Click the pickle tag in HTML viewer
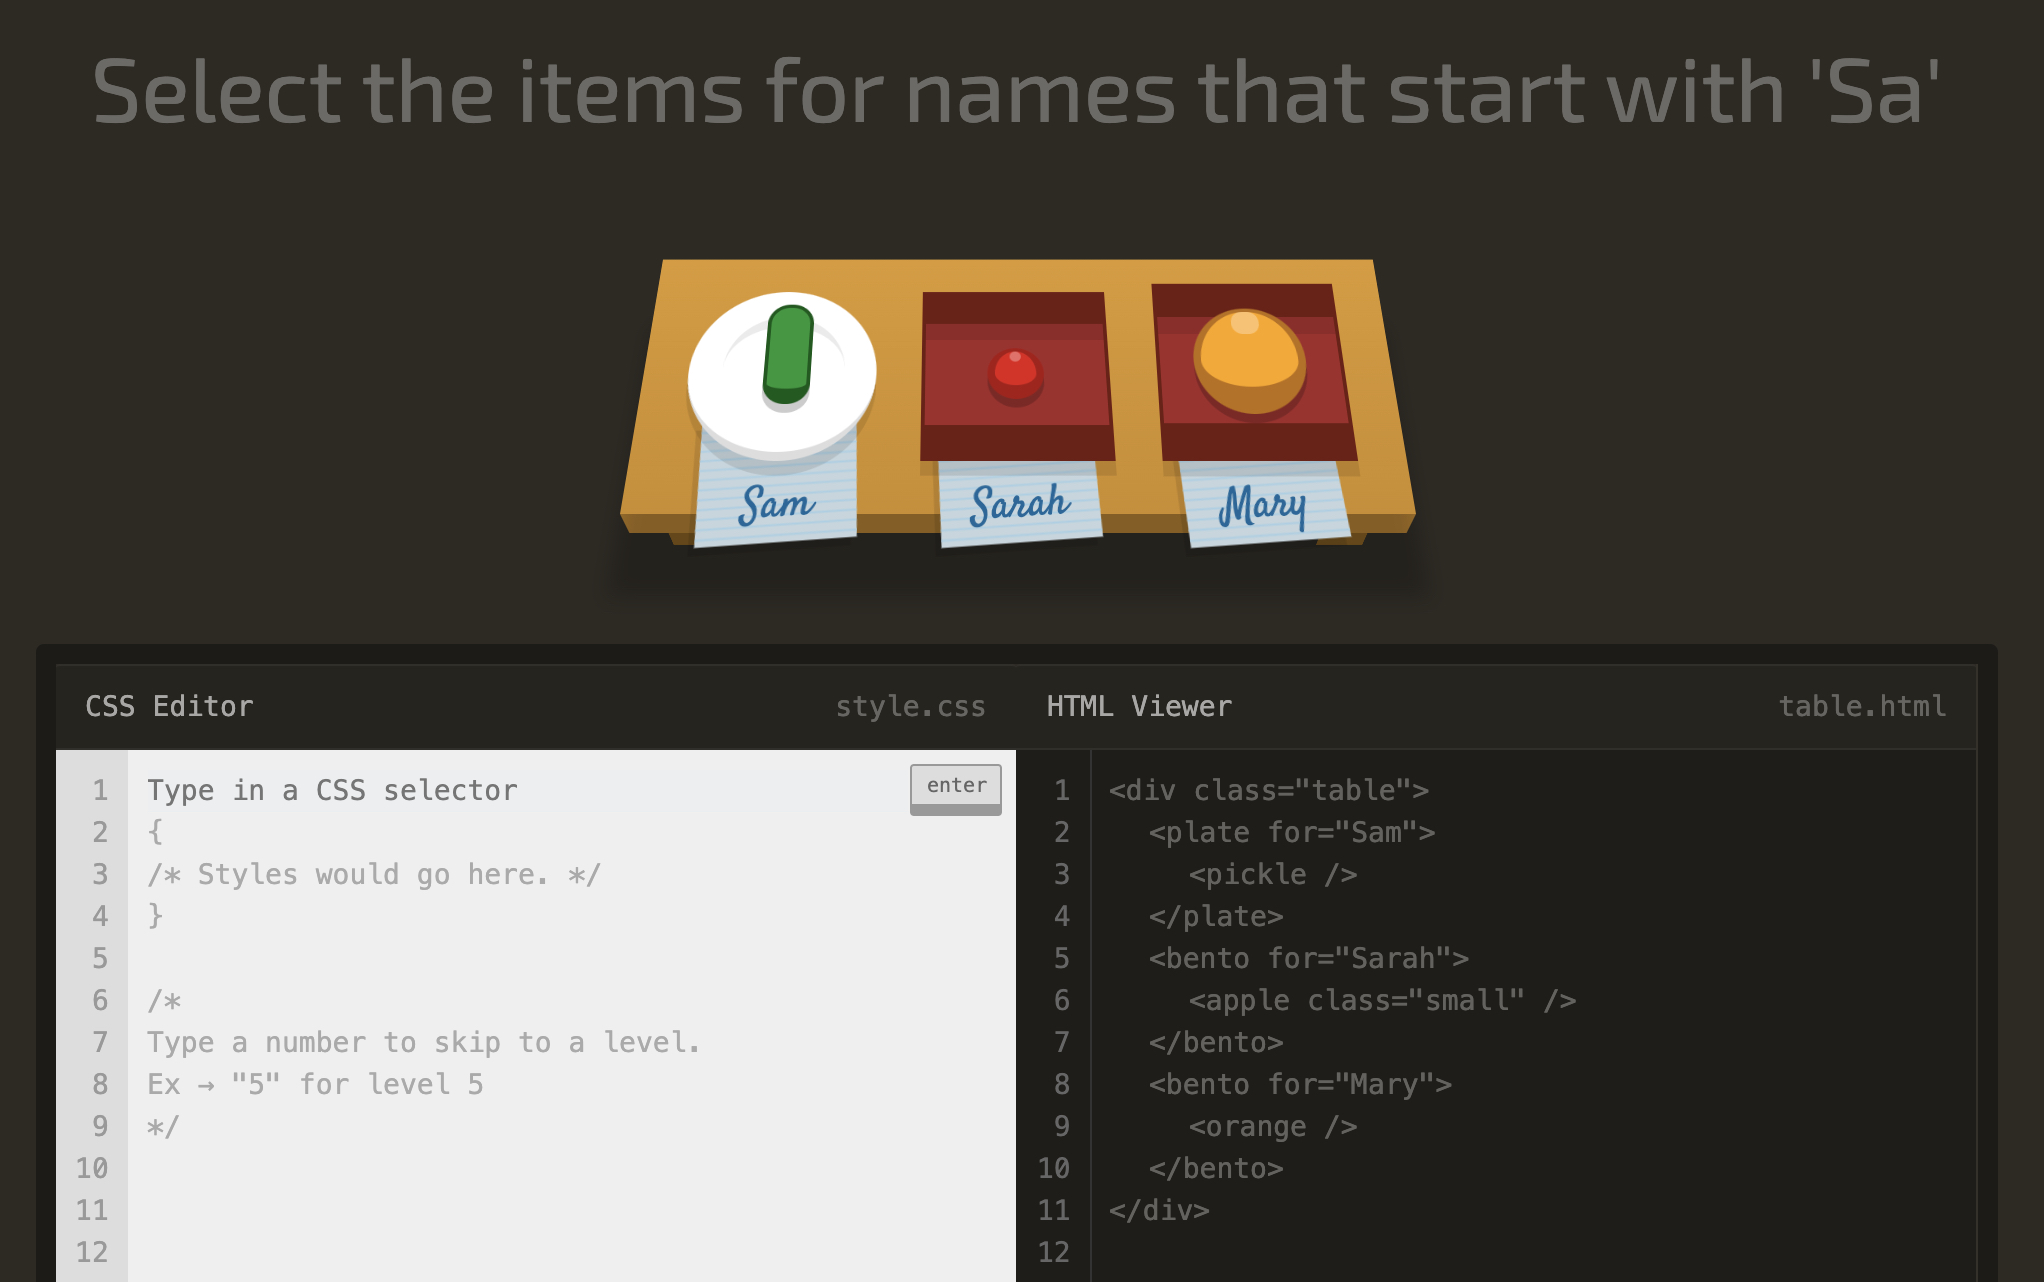 tap(1272, 874)
